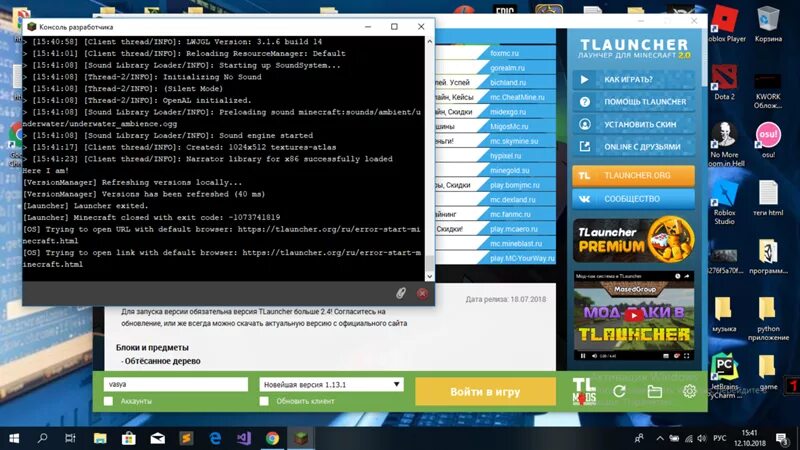Click the question mark icon beside ПОМОЩЬ TLAUNCHER
The height and width of the screenshot is (450, 800).
[585, 102]
